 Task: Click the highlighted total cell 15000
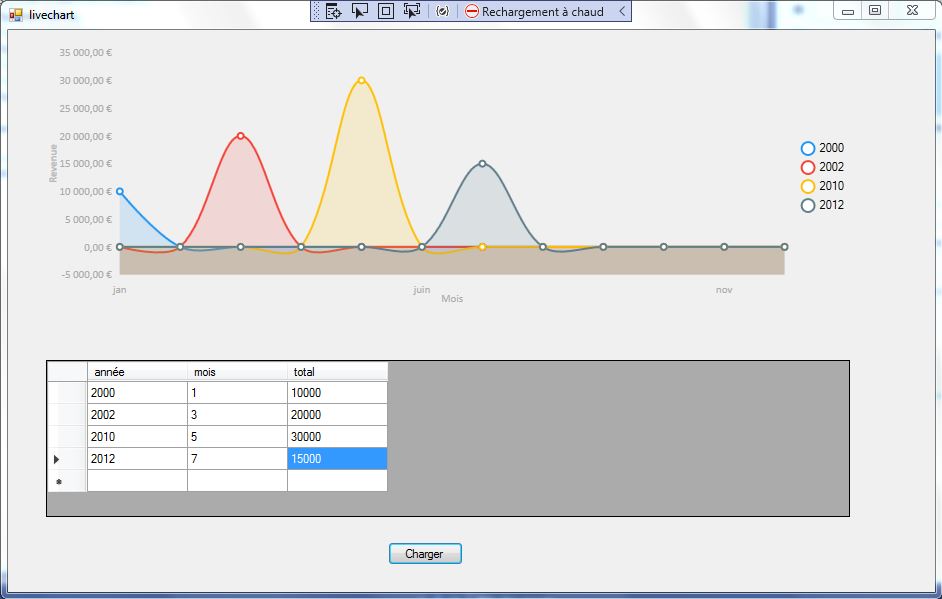click(337, 459)
